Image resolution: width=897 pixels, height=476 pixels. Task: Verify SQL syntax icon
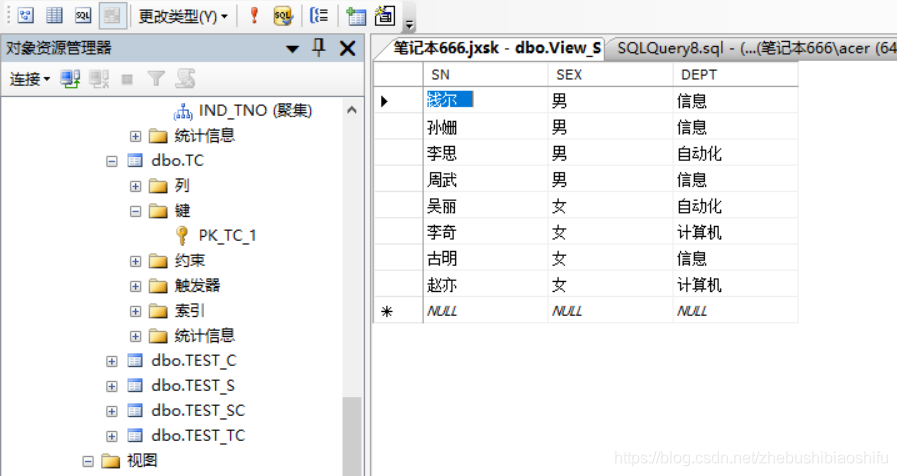point(283,15)
